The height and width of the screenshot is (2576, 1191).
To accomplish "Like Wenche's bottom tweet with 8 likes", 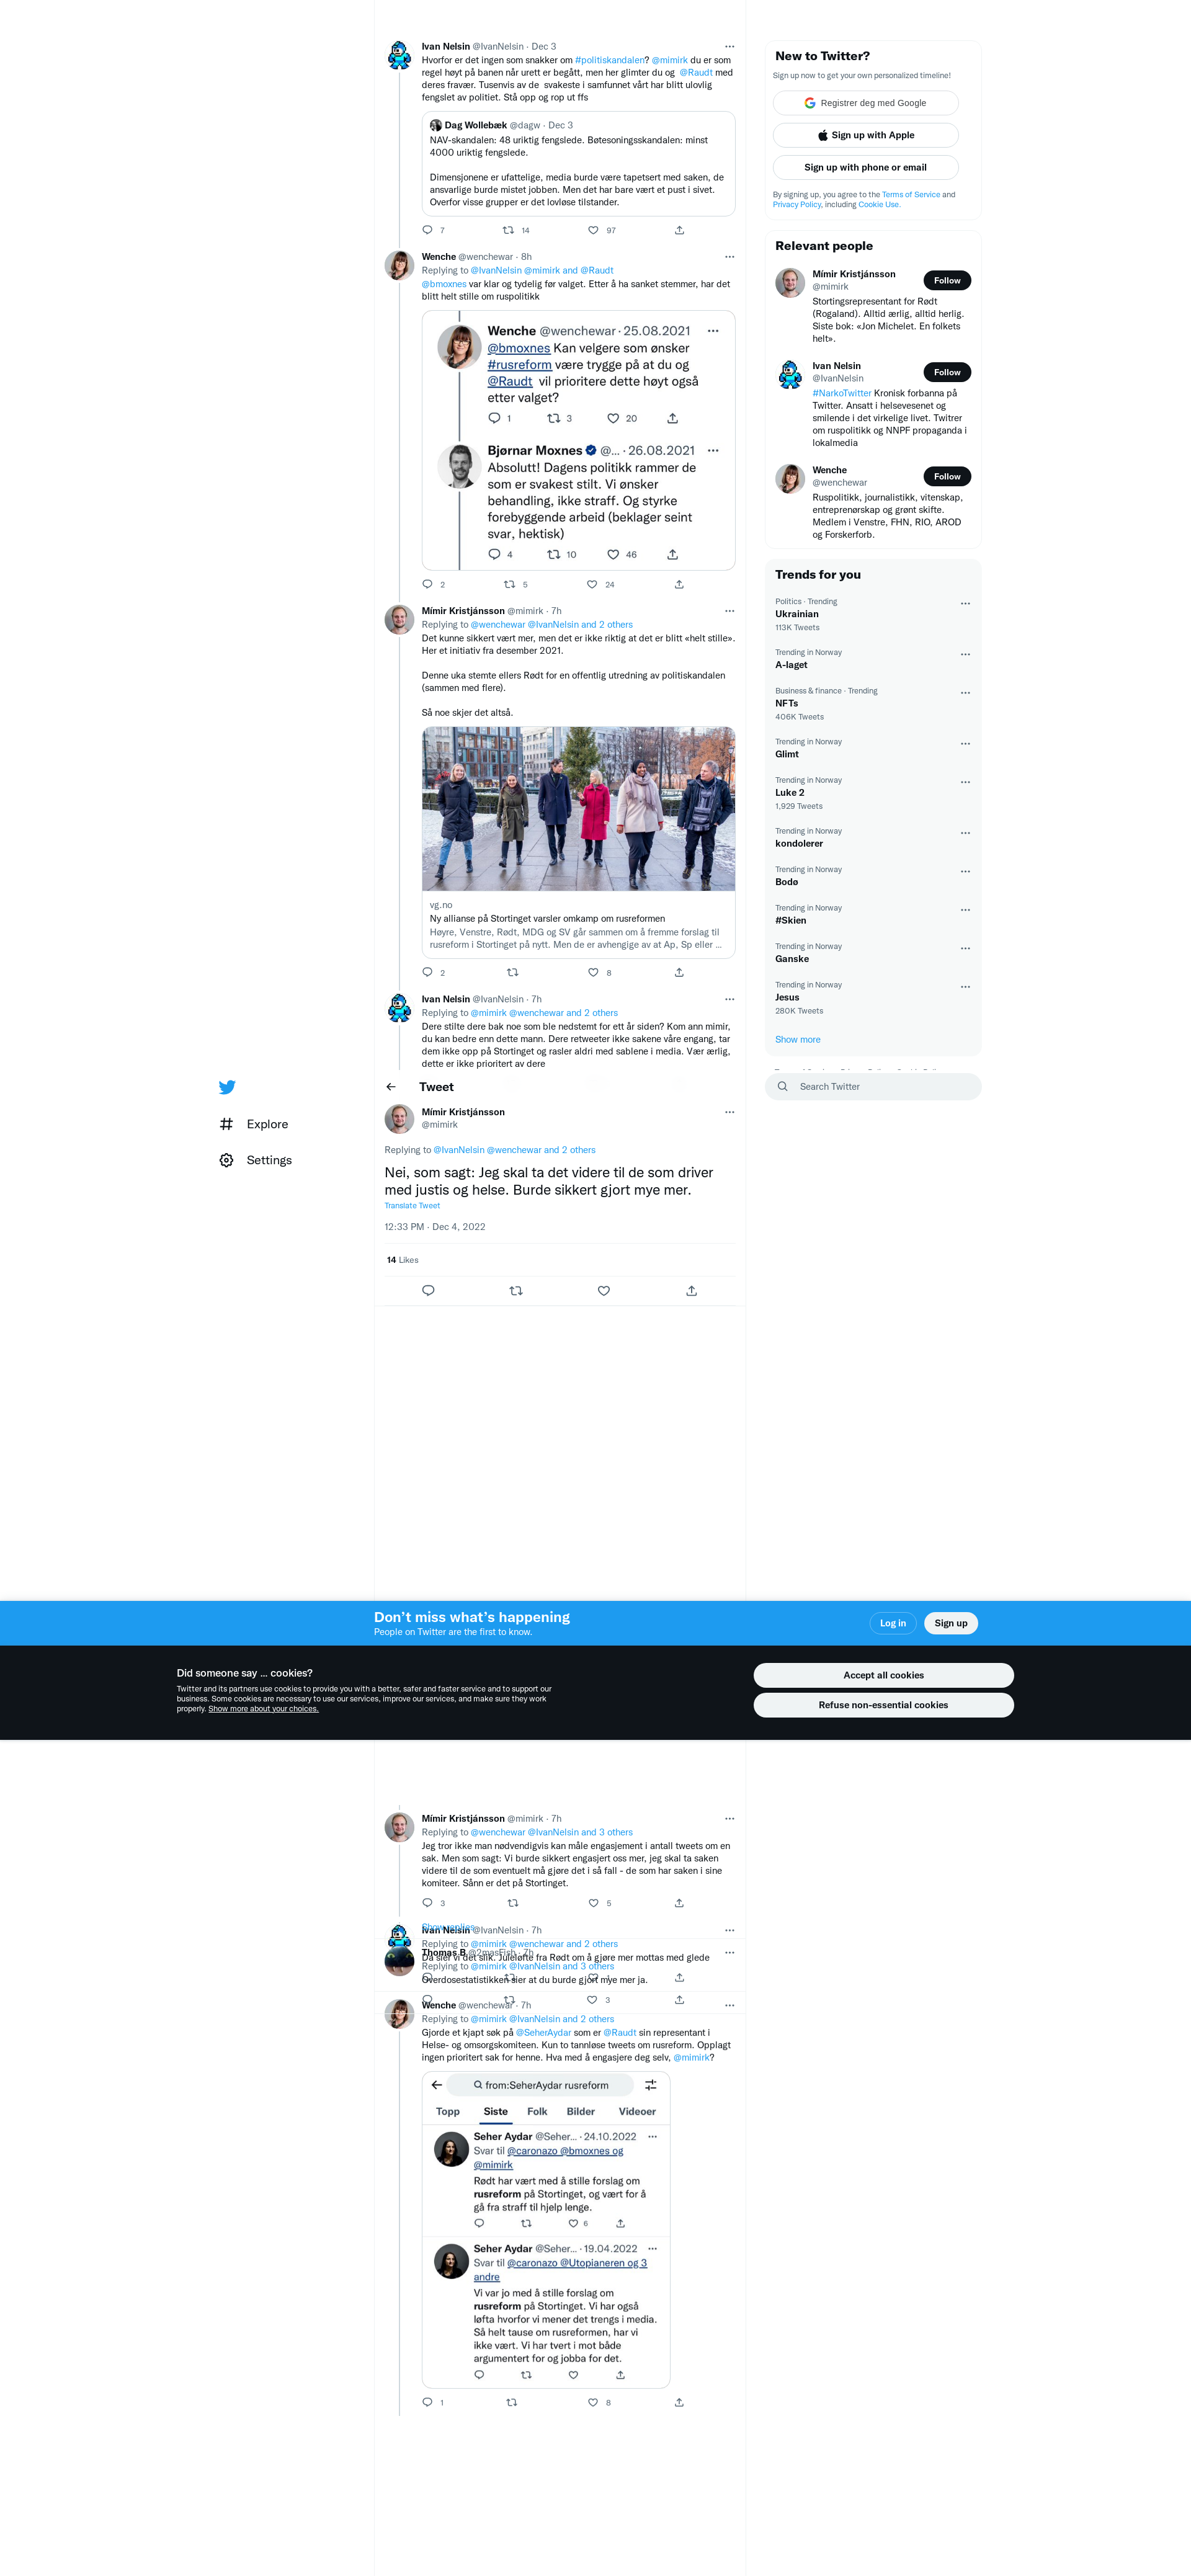I will click(x=593, y=2402).
